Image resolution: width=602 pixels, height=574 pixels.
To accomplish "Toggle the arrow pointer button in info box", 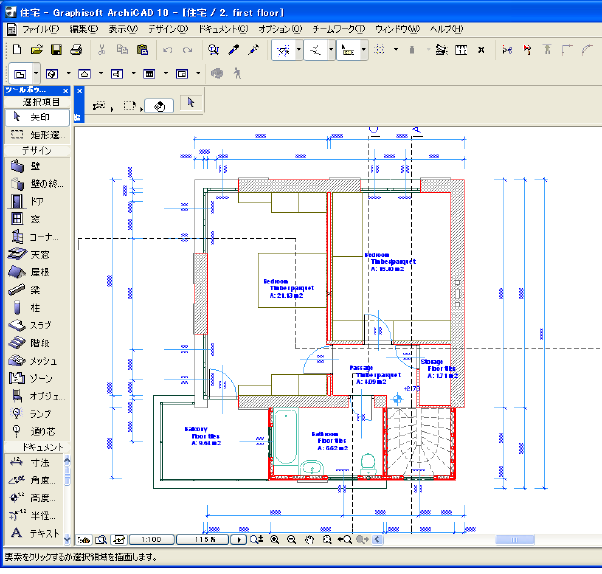I will [x=192, y=102].
